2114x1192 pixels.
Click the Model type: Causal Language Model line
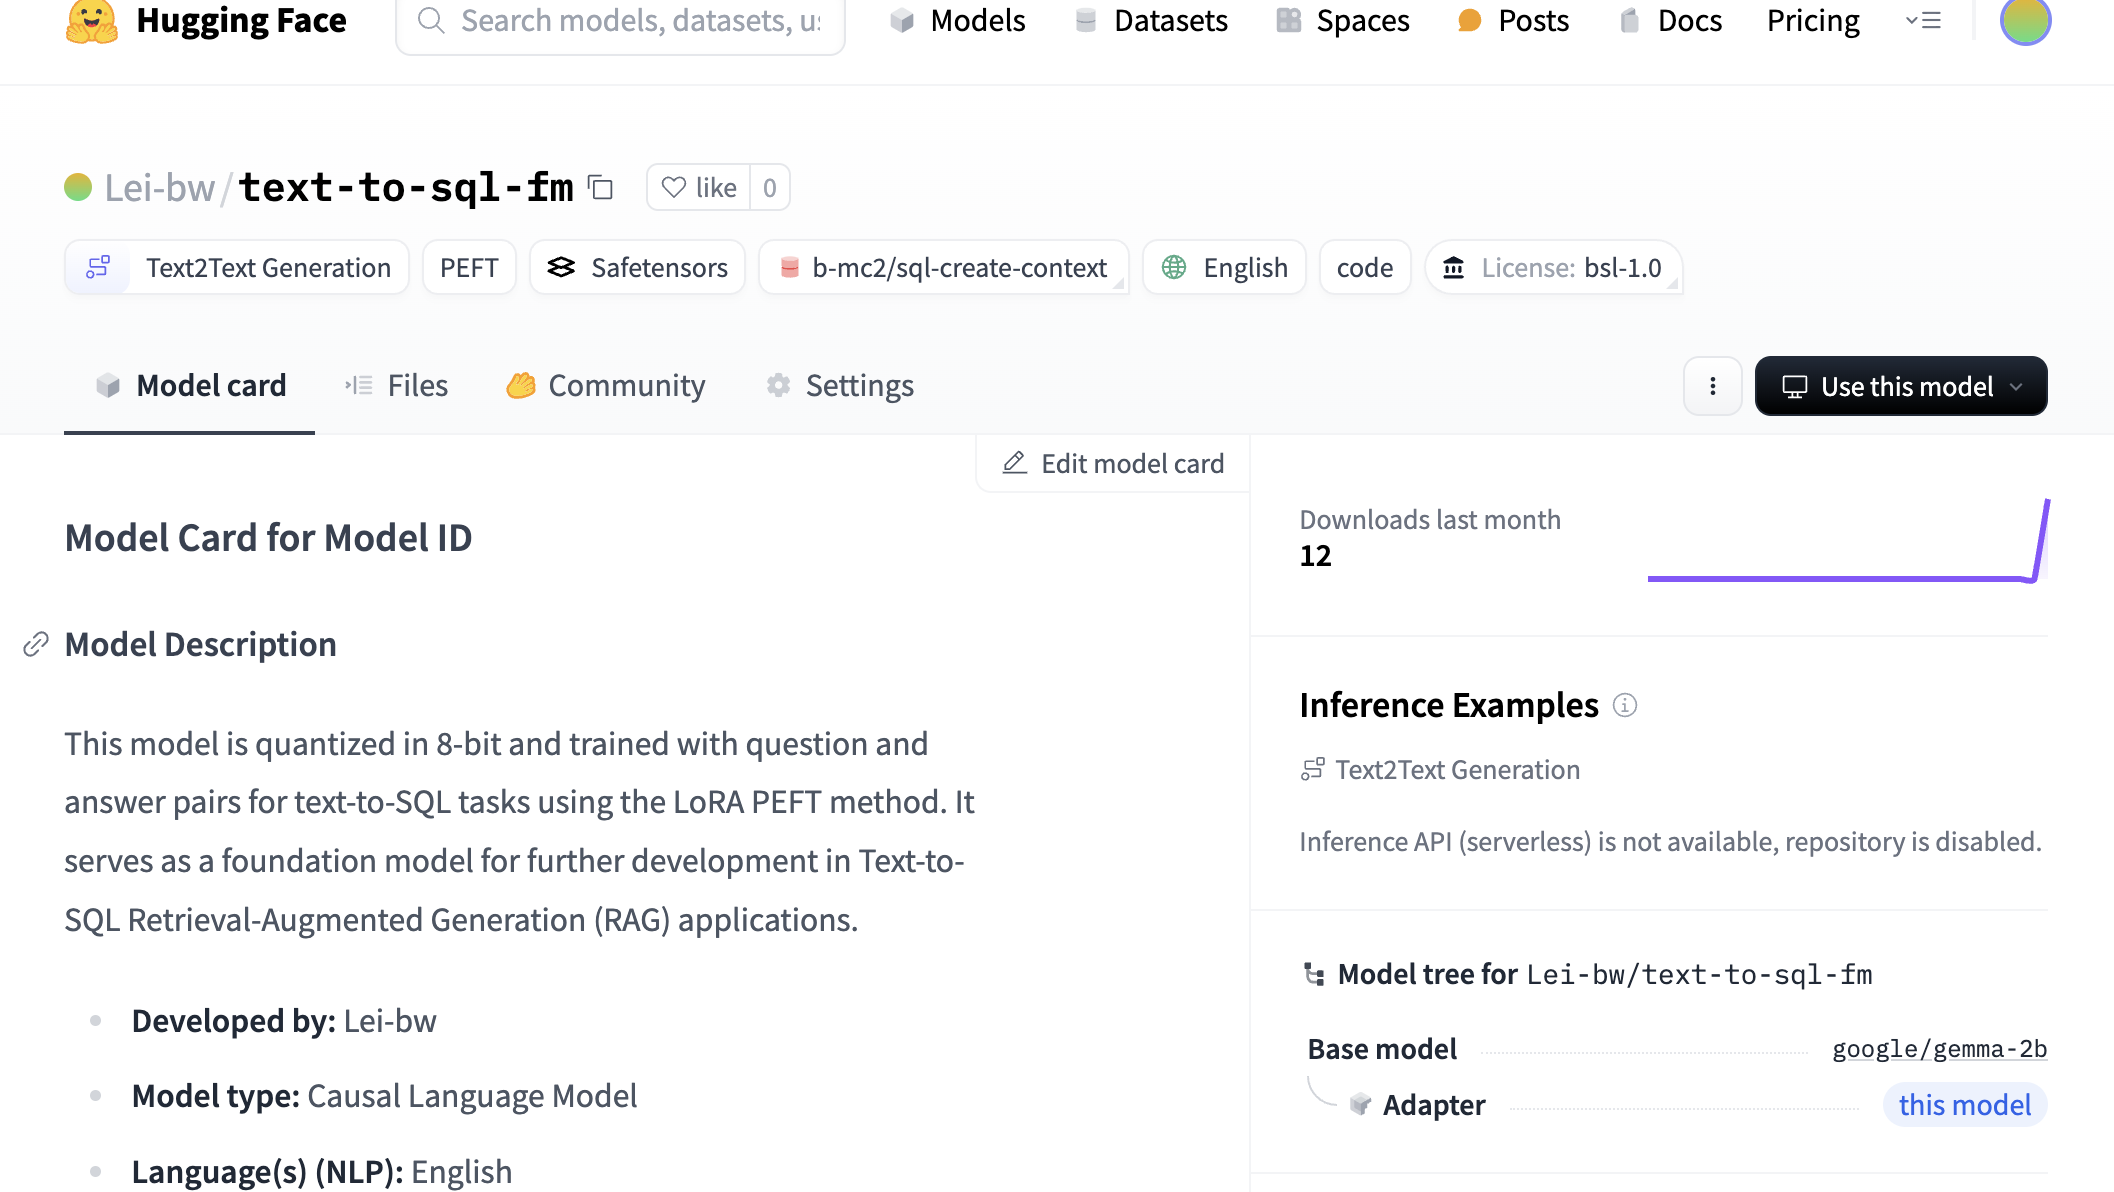[384, 1096]
